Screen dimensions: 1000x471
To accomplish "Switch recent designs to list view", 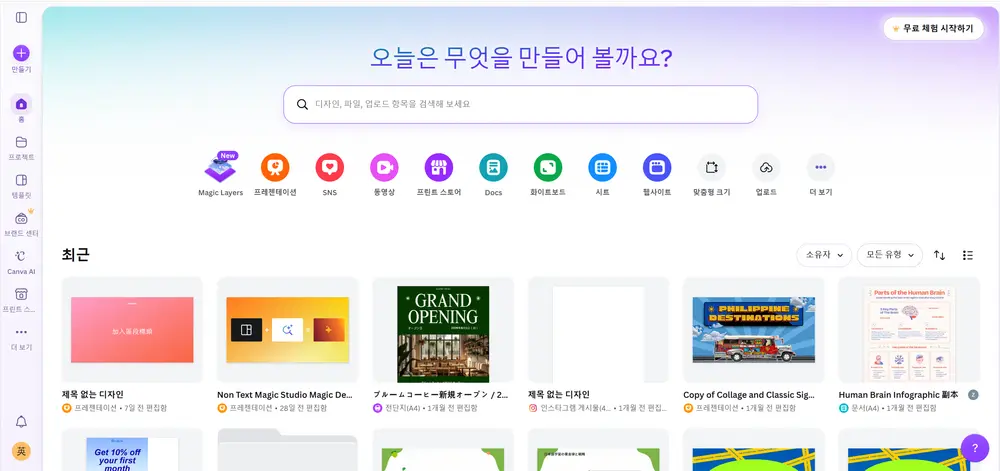I will click(x=967, y=255).
